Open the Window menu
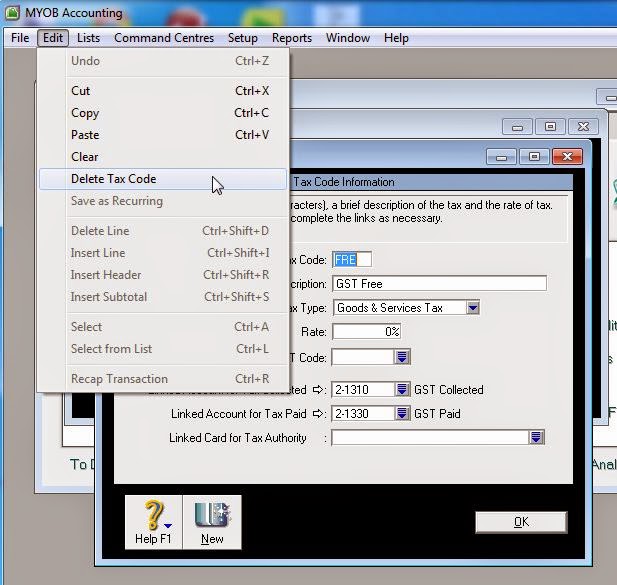 [x=348, y=38]
